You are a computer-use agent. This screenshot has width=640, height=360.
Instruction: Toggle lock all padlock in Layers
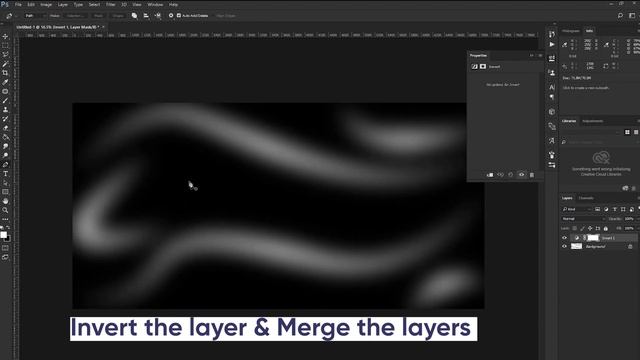(606, 228)
